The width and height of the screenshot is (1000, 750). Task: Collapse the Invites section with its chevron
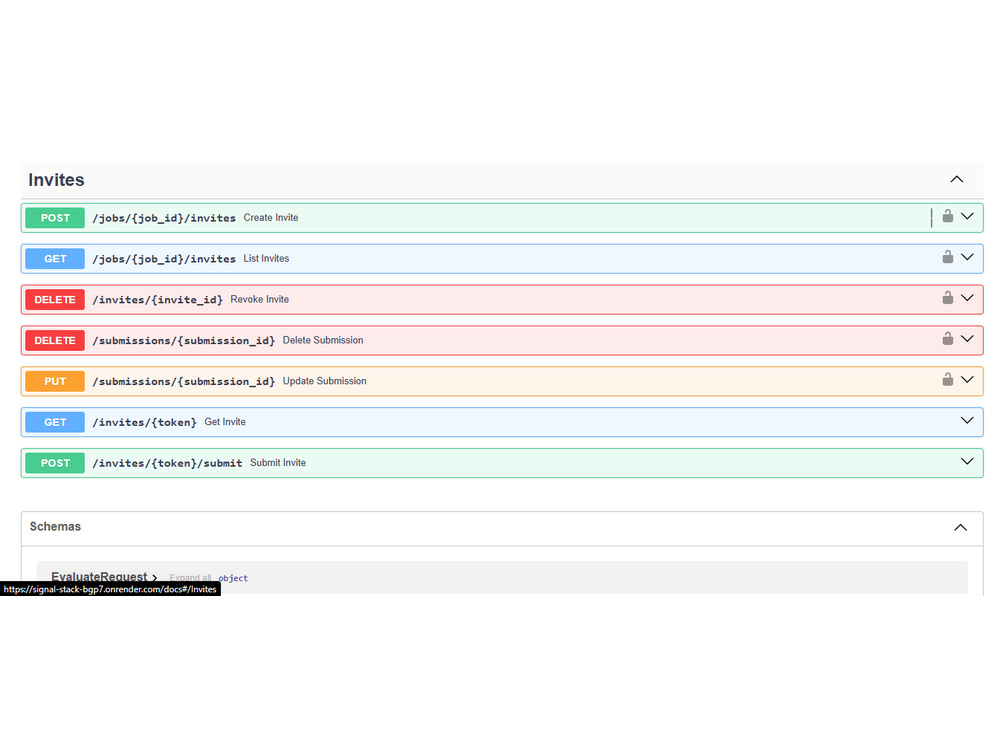[x=957, y=179]
